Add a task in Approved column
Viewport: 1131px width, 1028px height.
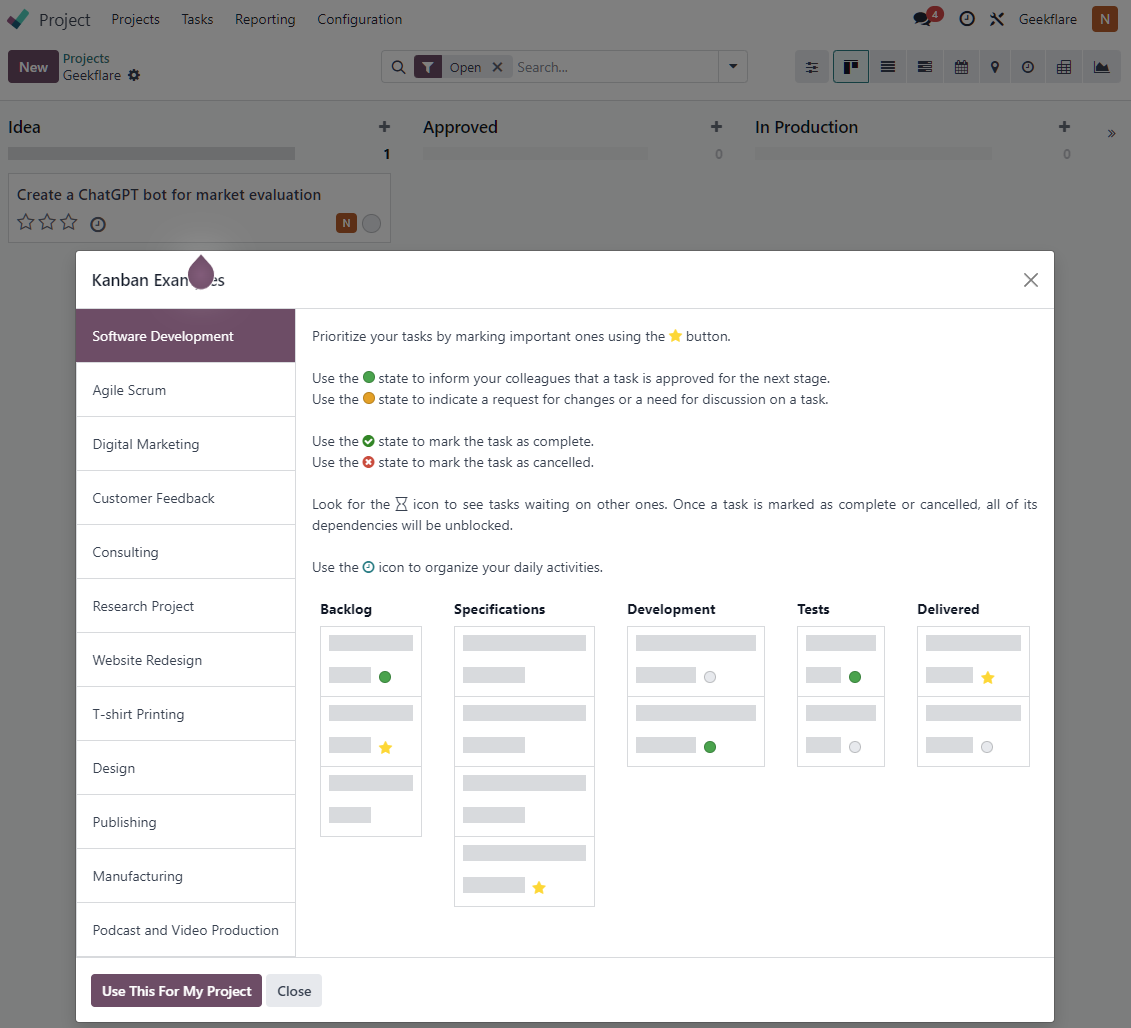tap(716, 127)
